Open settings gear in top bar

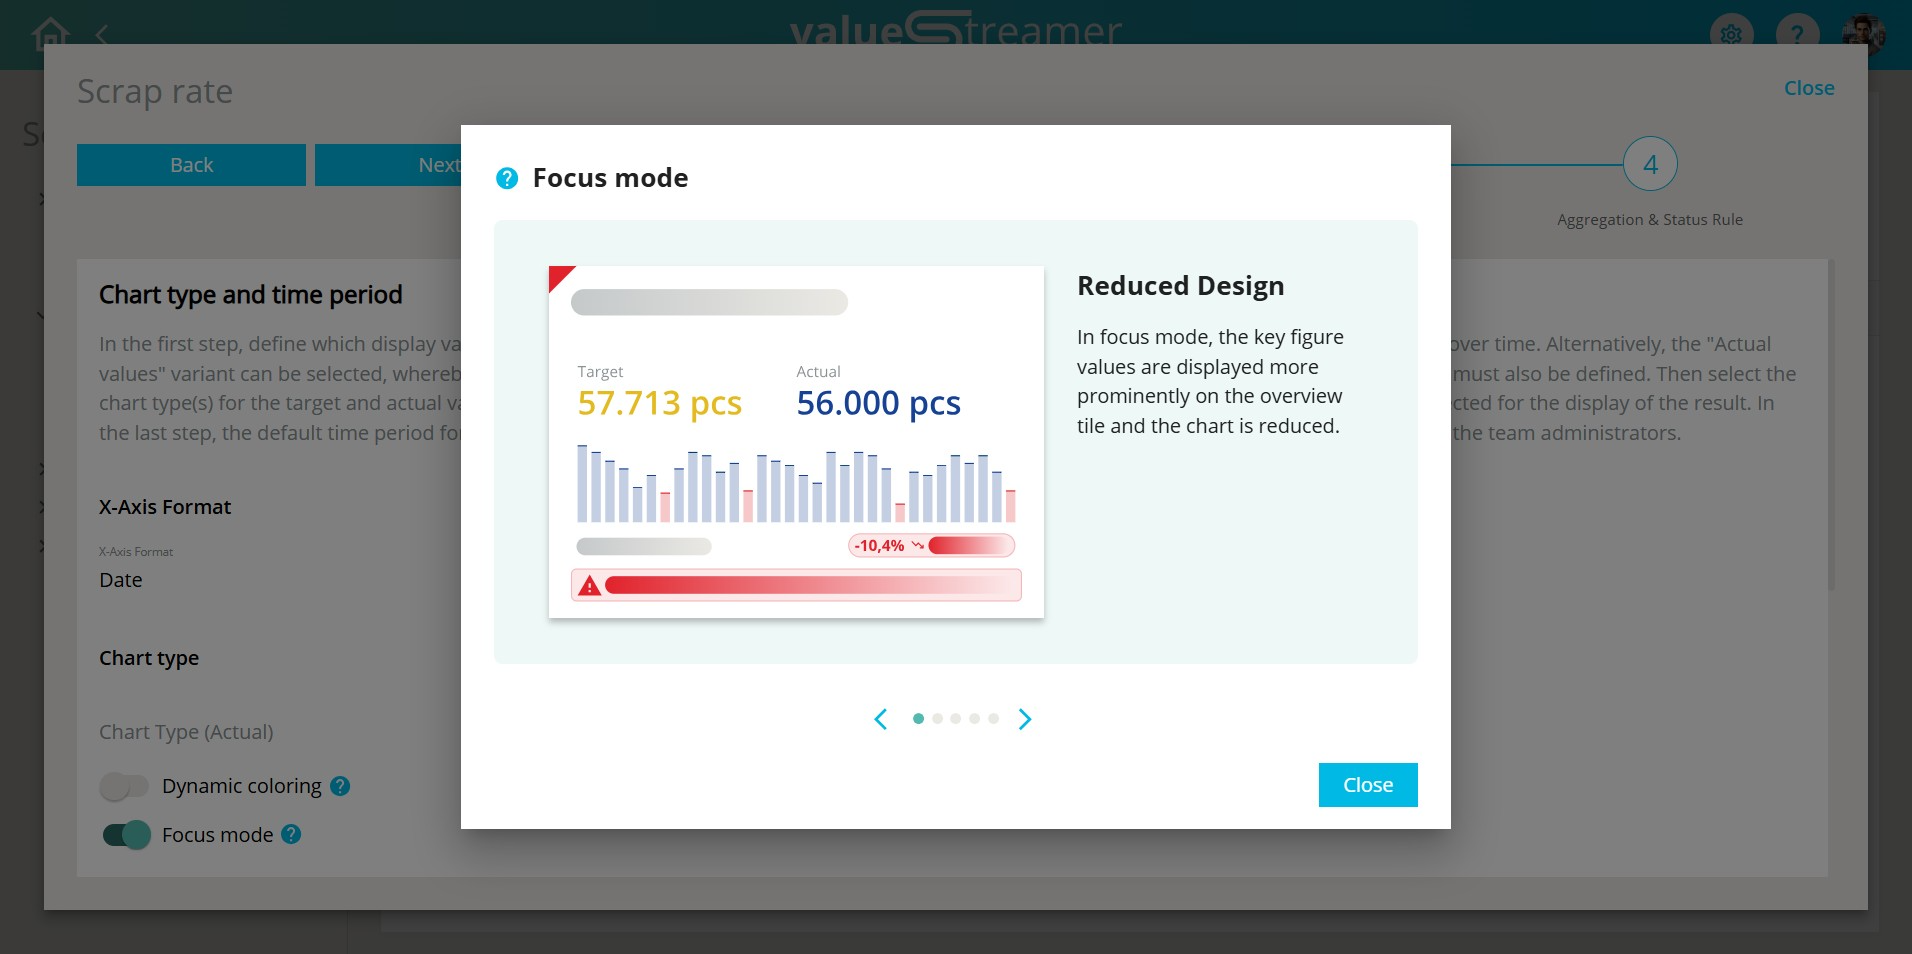click(x=1731, y=34)
